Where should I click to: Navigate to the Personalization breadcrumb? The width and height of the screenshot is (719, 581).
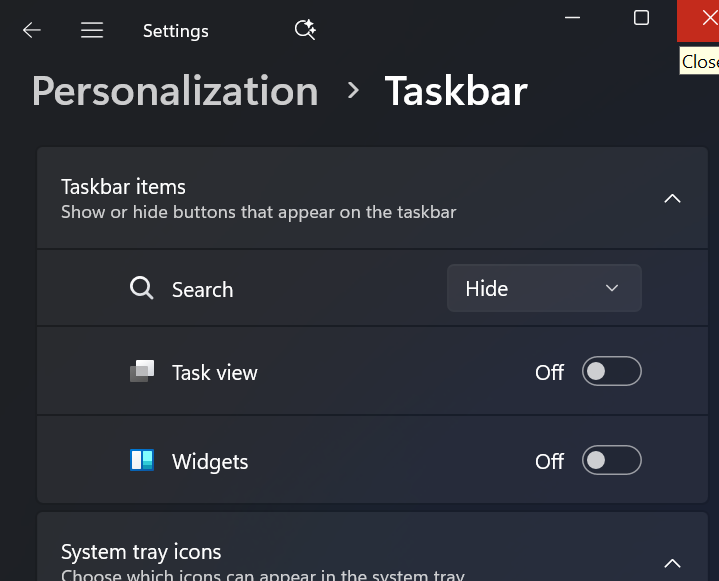pyautogui.click(x=175, y=91)
